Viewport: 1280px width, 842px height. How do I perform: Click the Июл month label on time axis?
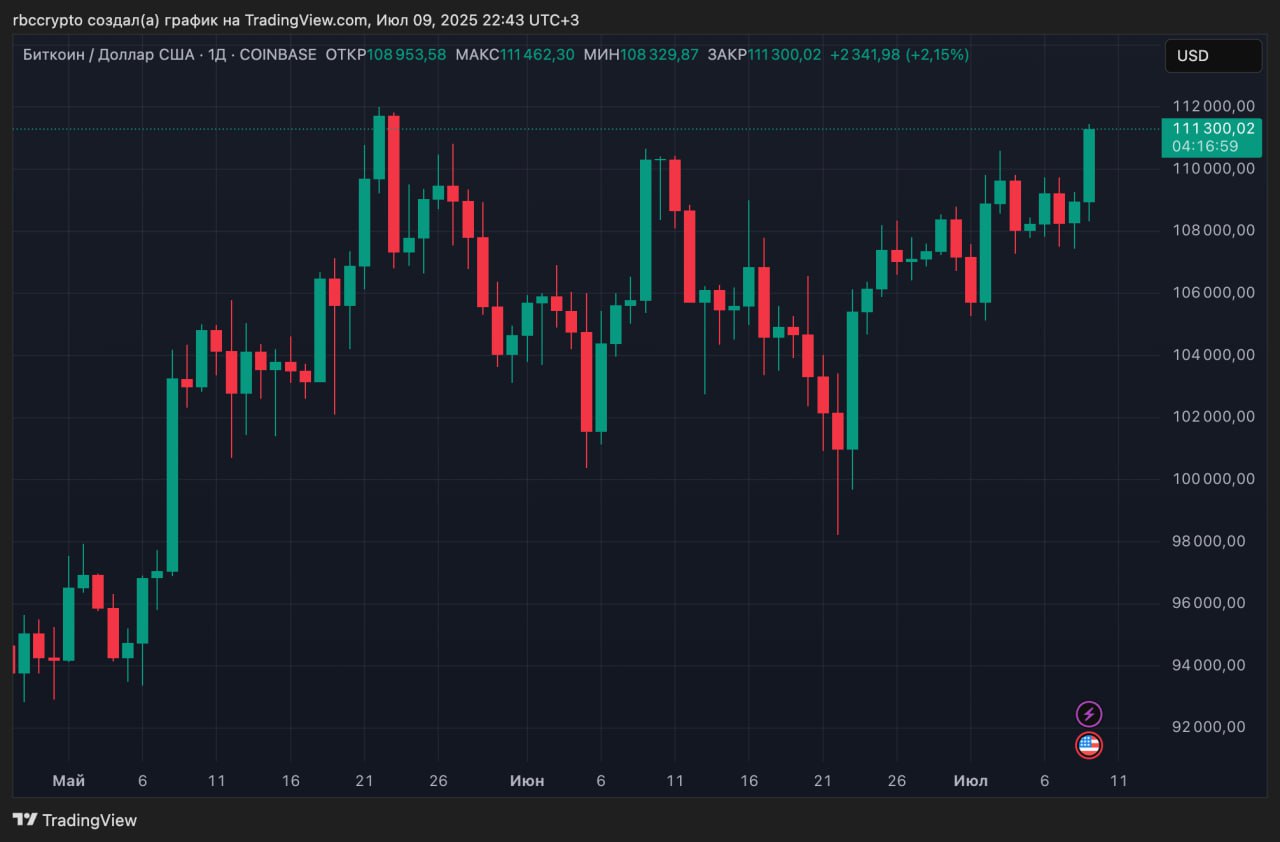[x=970, y=780]
